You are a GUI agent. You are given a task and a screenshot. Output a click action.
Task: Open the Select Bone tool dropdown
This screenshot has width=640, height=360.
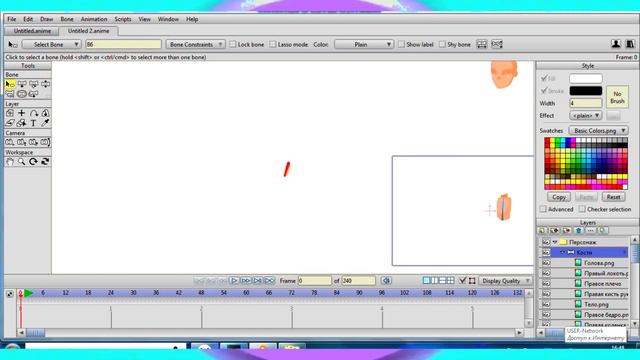coord(51,44)
